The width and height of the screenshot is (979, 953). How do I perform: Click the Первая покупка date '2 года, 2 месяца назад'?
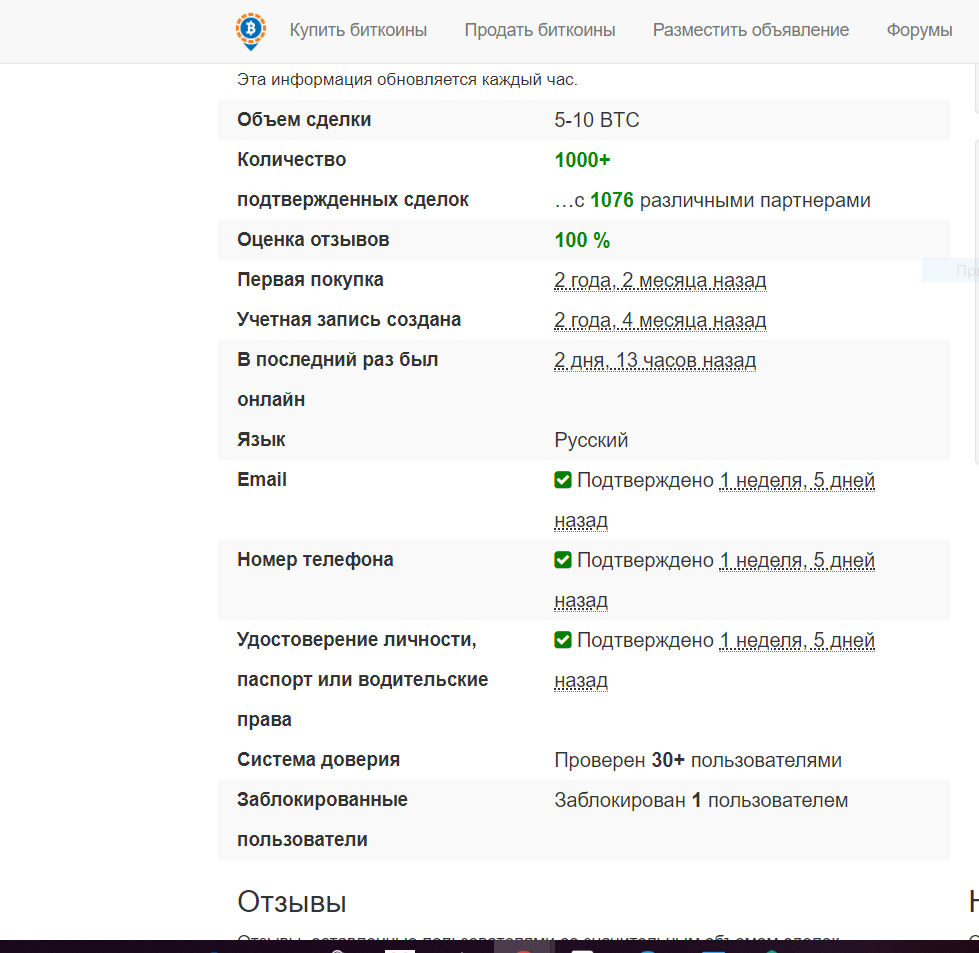tap(660, 280)
